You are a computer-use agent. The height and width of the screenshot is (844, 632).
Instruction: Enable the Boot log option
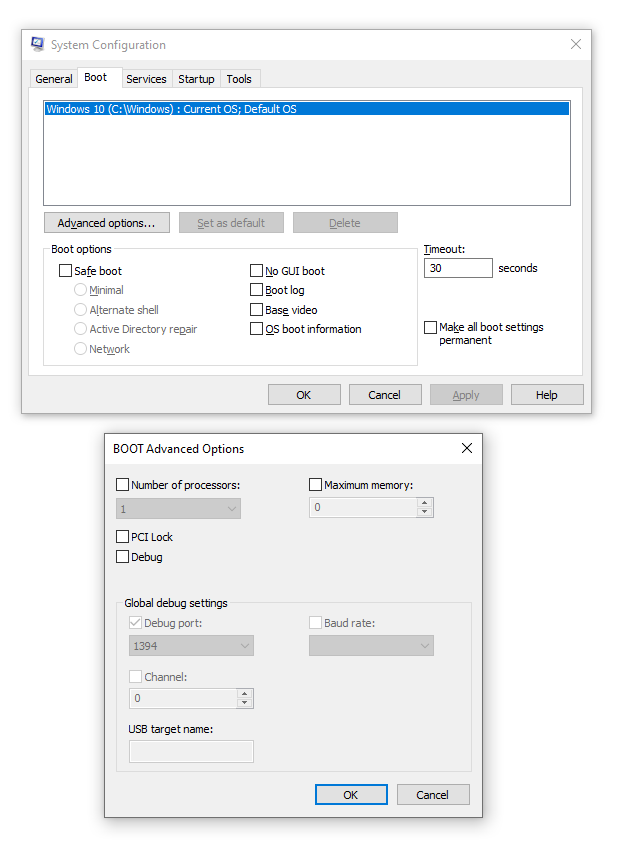point(257,290)
